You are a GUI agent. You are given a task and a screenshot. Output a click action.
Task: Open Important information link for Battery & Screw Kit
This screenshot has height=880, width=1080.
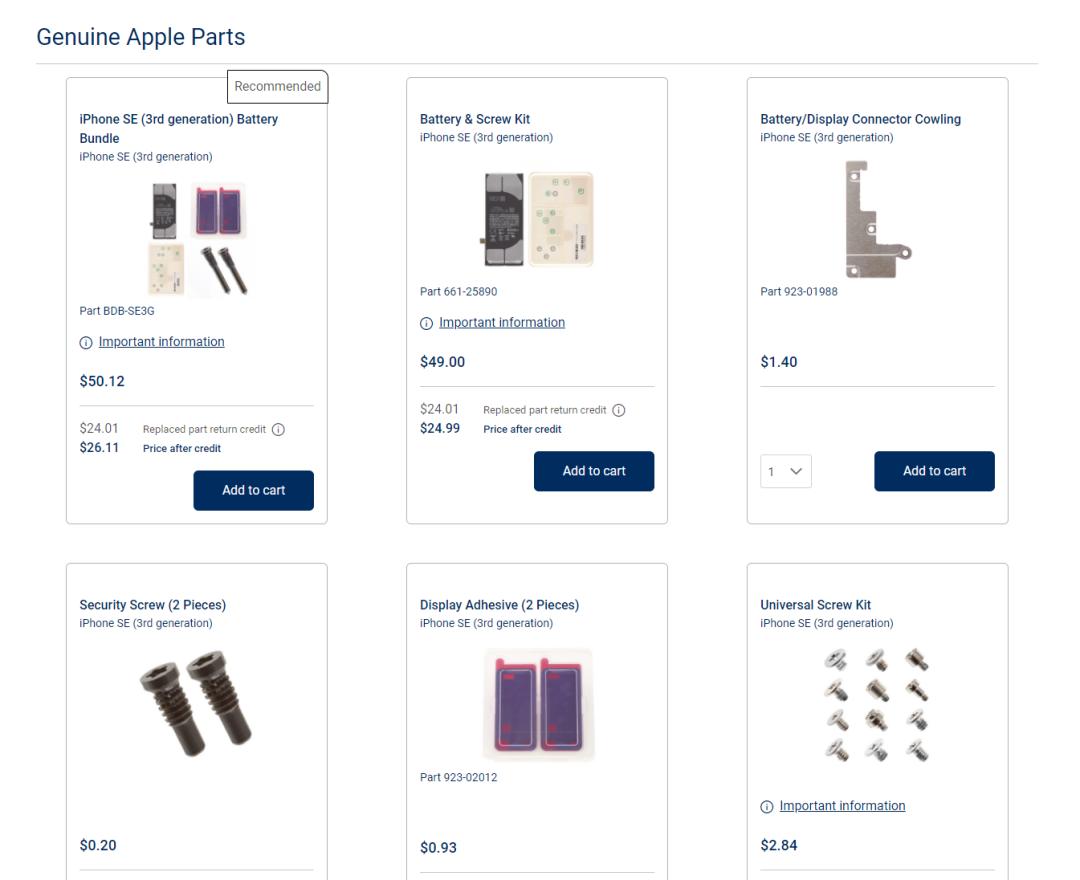click(x=502, y=322)
